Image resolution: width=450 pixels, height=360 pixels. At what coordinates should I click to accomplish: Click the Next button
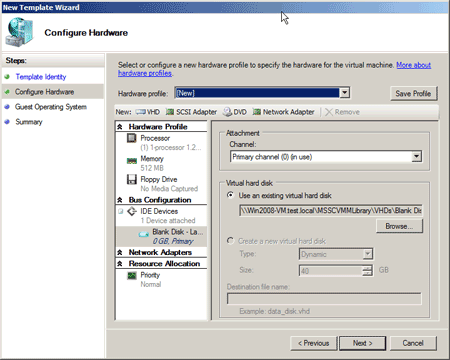(363, 343)
